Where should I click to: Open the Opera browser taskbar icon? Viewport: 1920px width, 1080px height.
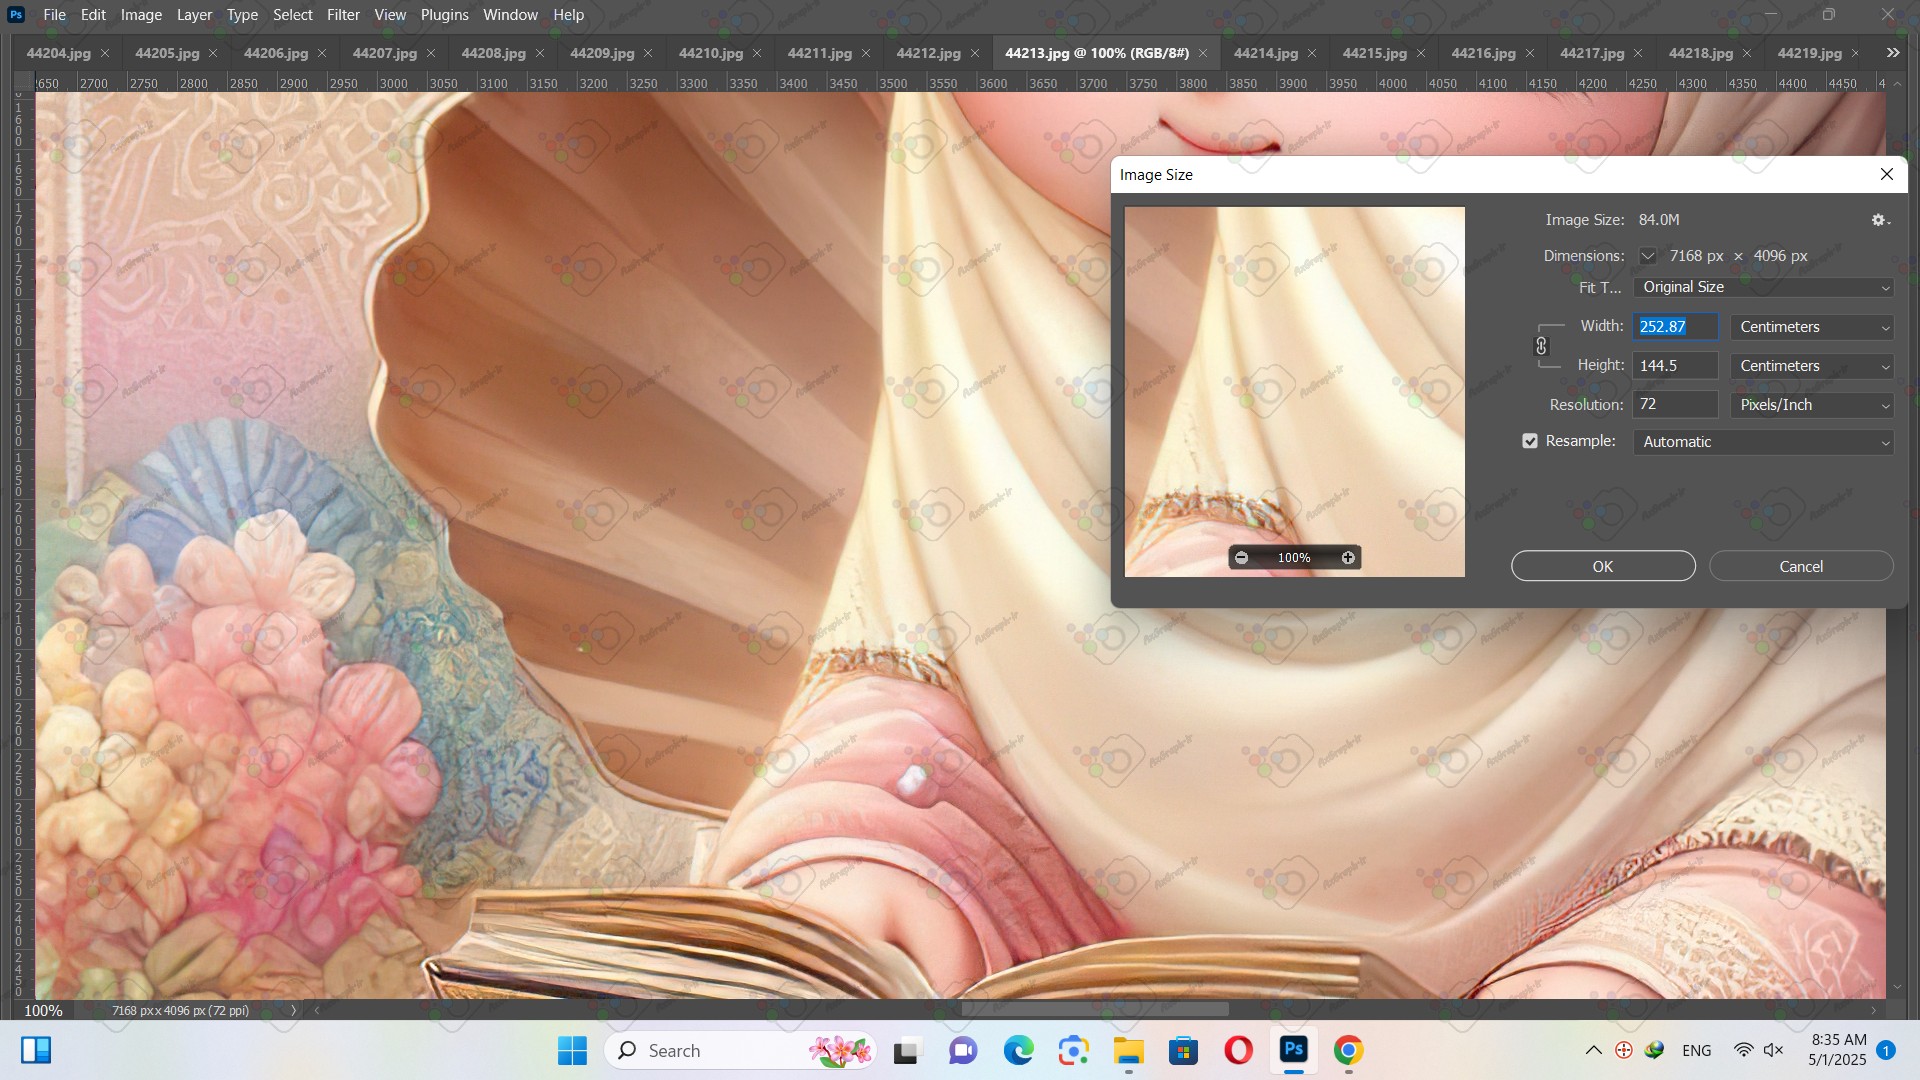coord(1238,1051)
